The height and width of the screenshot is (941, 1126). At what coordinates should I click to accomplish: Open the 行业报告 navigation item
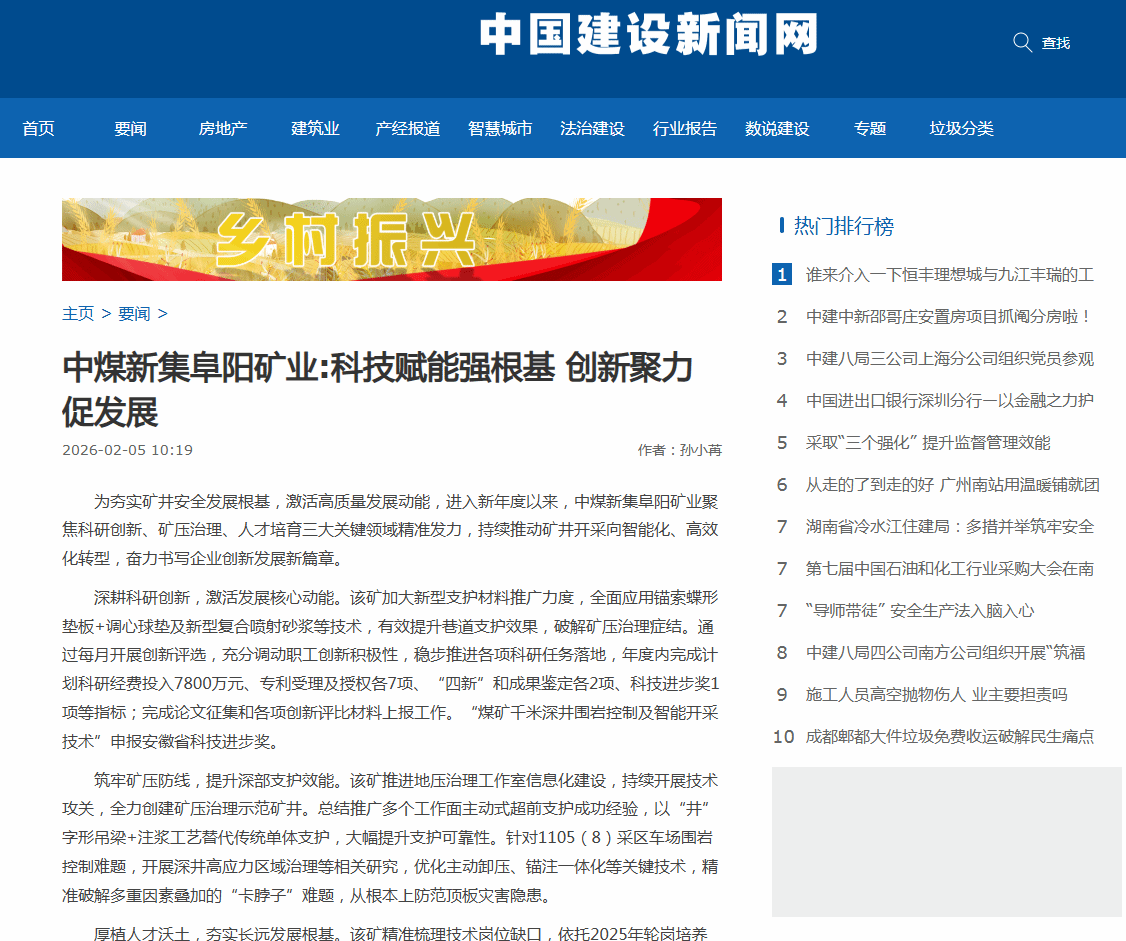click(685, 129)
